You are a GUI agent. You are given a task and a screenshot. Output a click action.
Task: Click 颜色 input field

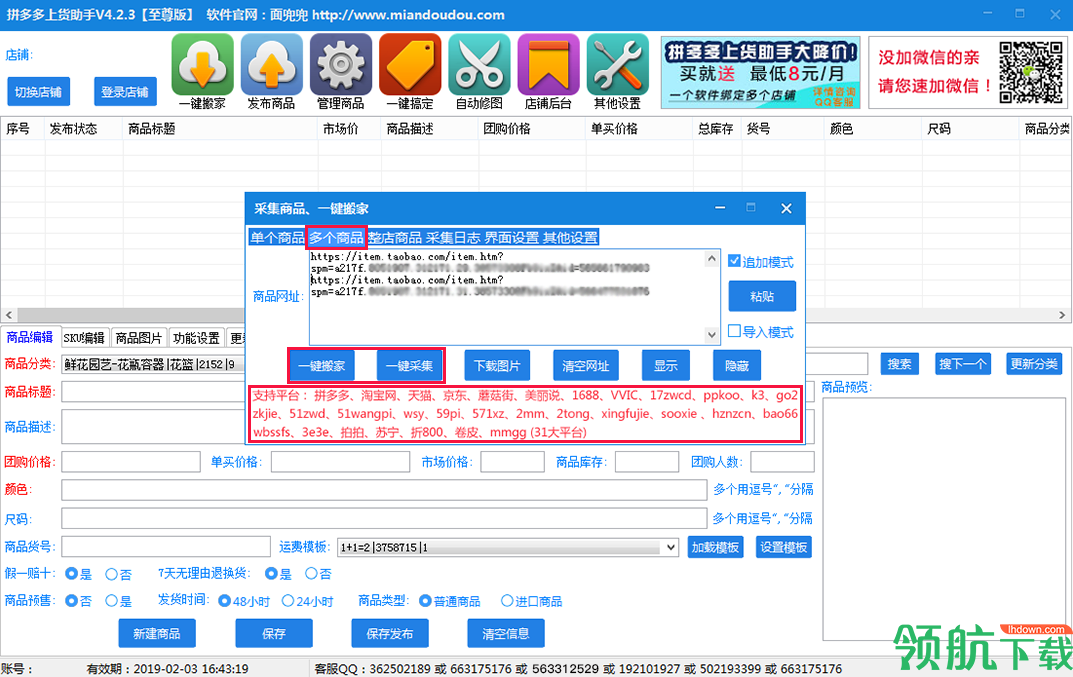click(384, 489)
